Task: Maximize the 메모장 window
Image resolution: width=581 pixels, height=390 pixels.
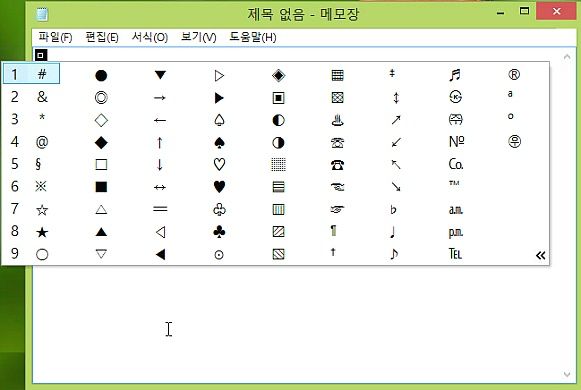Action: pos(524,11)
